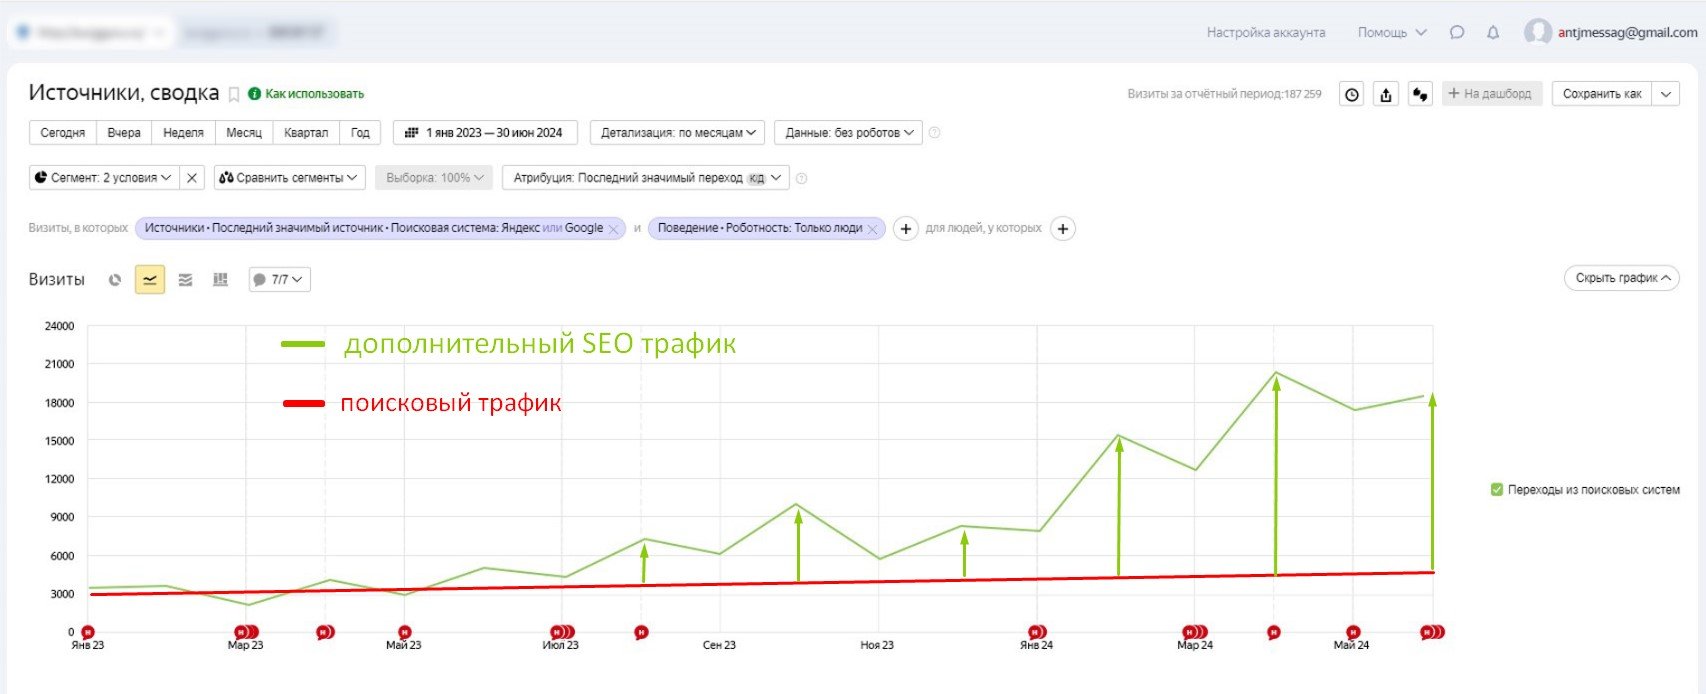The image size is (1706, 694).
Task: Open the notifications bell
Action: 1493,33
